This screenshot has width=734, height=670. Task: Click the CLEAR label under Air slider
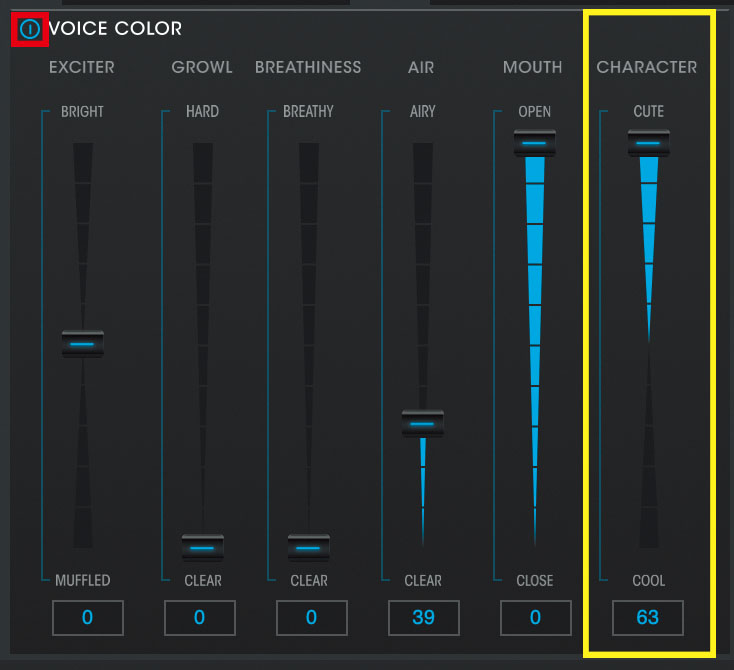(x=423, y=581)
